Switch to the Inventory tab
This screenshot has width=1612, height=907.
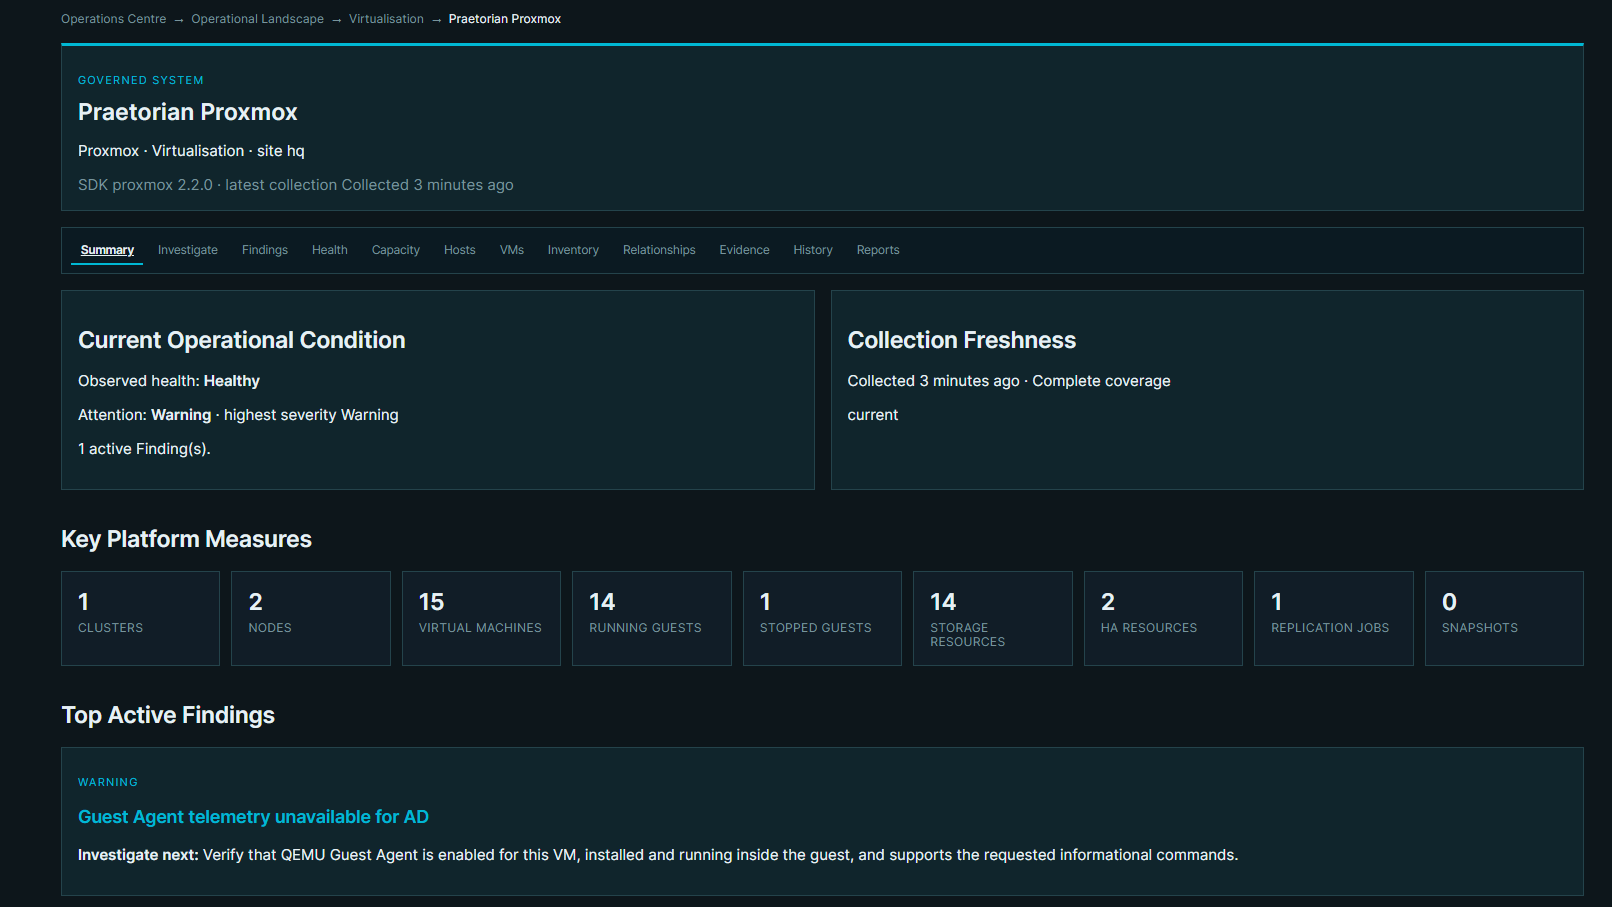click(x=573, y=250)
